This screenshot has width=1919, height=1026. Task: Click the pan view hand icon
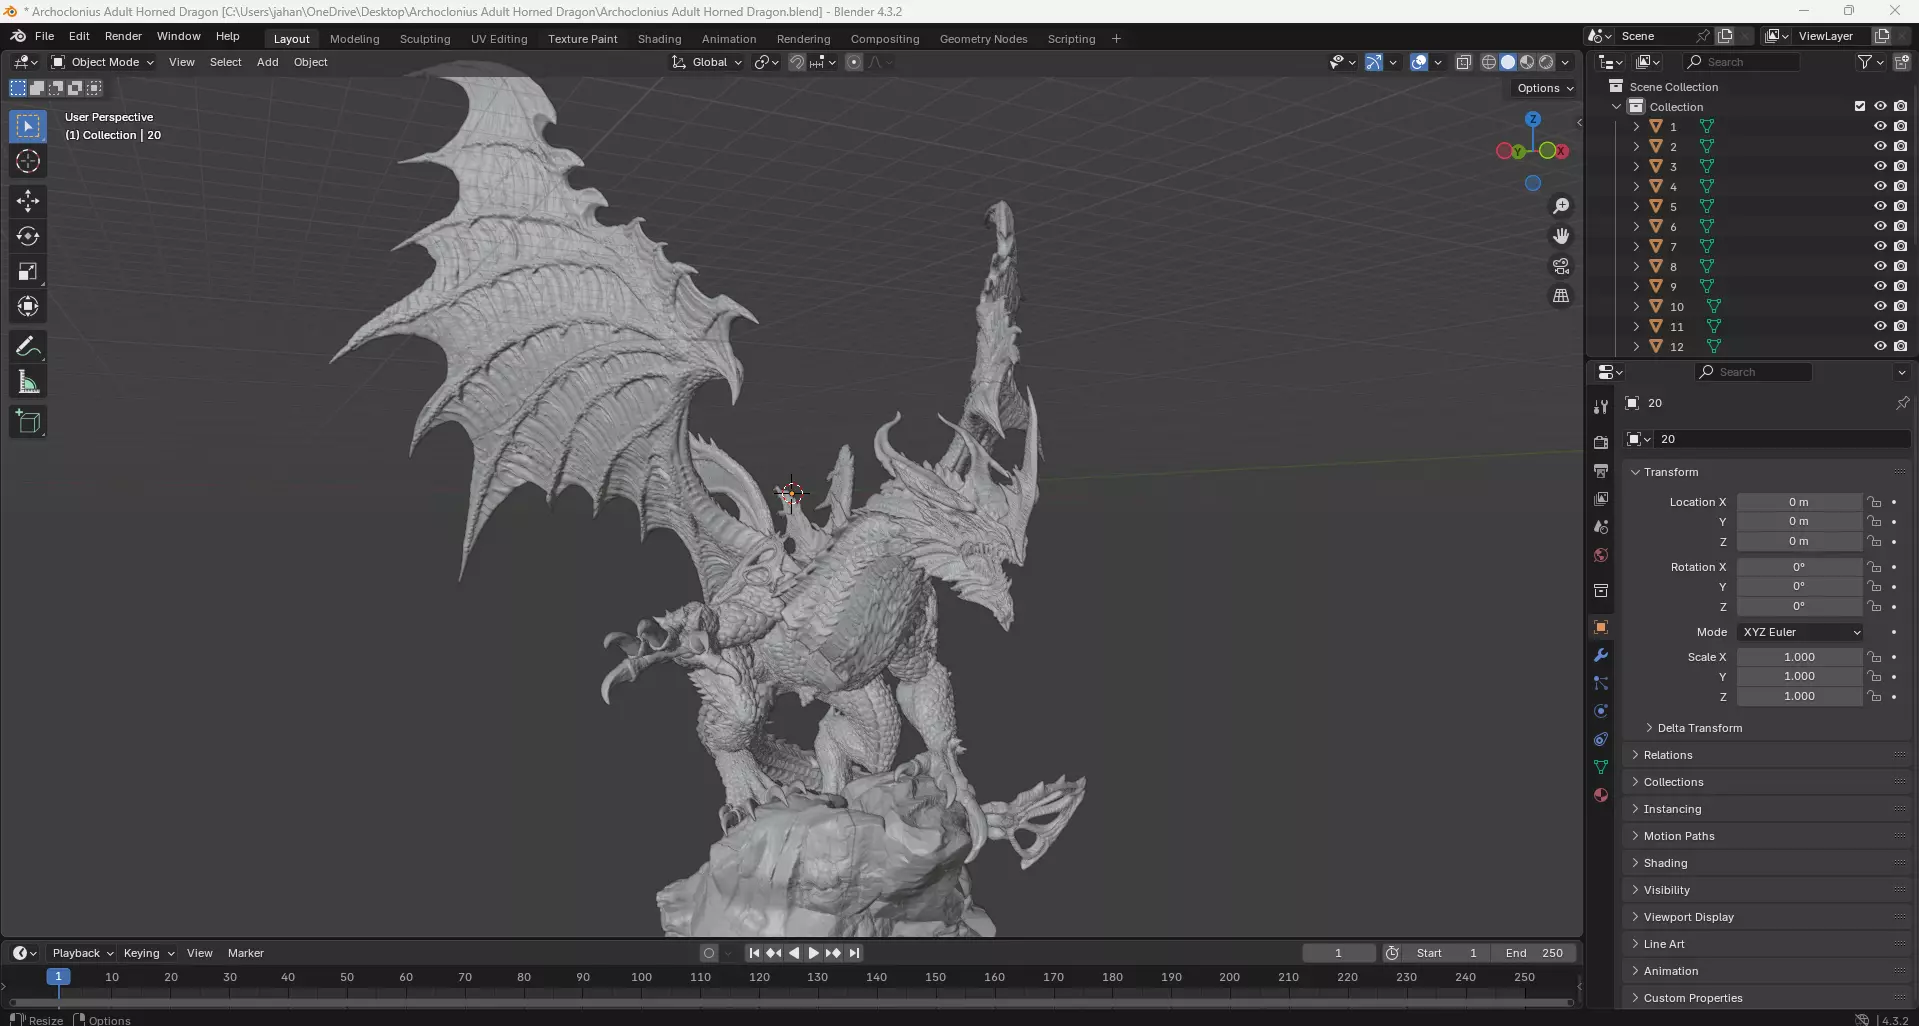click(x=1561, y=236)
